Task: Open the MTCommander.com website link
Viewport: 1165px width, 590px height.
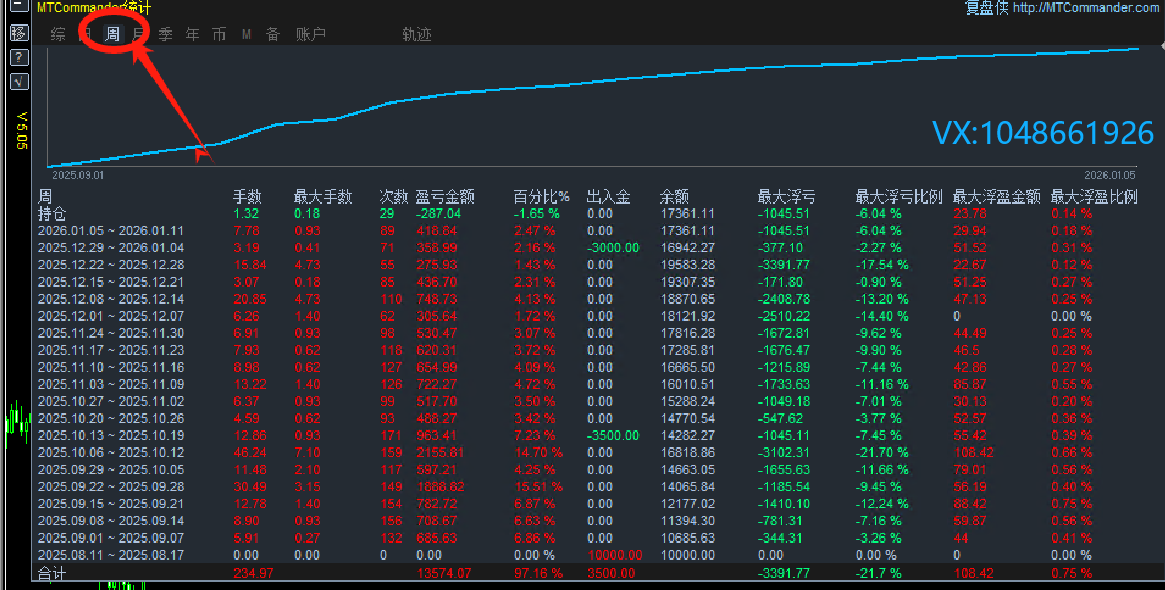Action: pos(1086,8)
